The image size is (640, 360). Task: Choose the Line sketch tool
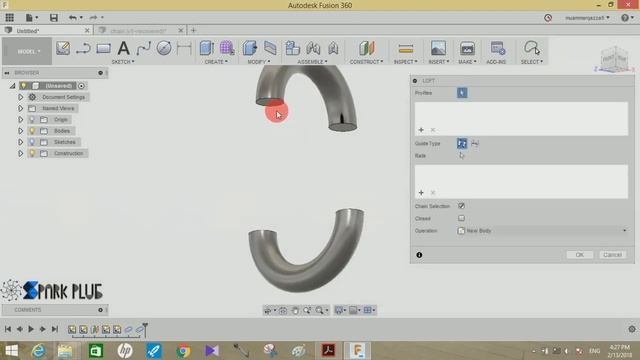tap(83, 48)
